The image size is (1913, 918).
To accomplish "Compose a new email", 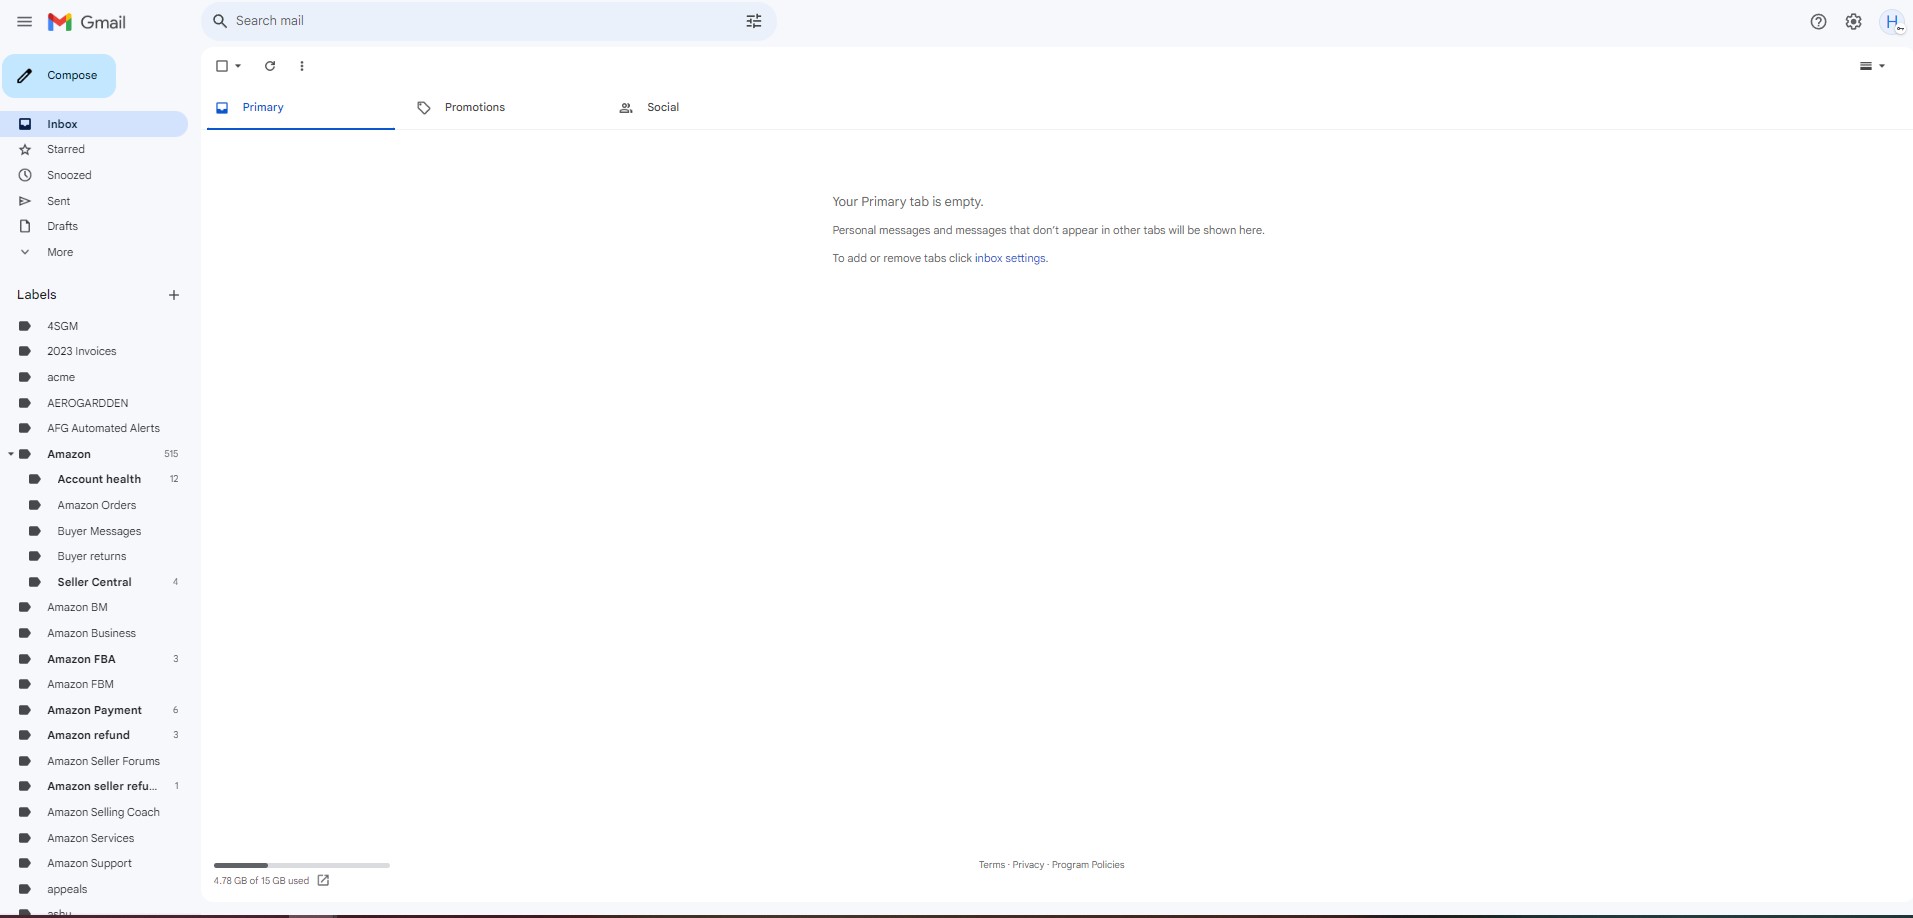I will point(59,76).
